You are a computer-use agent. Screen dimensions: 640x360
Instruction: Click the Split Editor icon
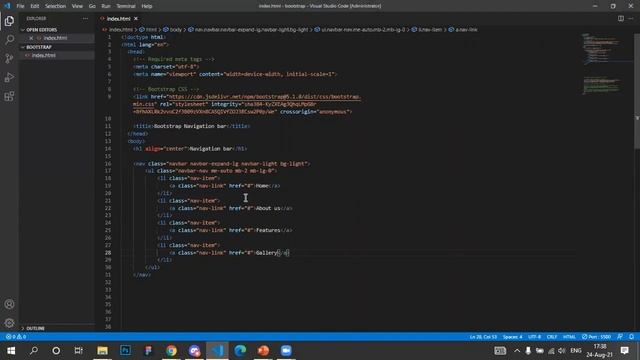[x=620, y=18]
